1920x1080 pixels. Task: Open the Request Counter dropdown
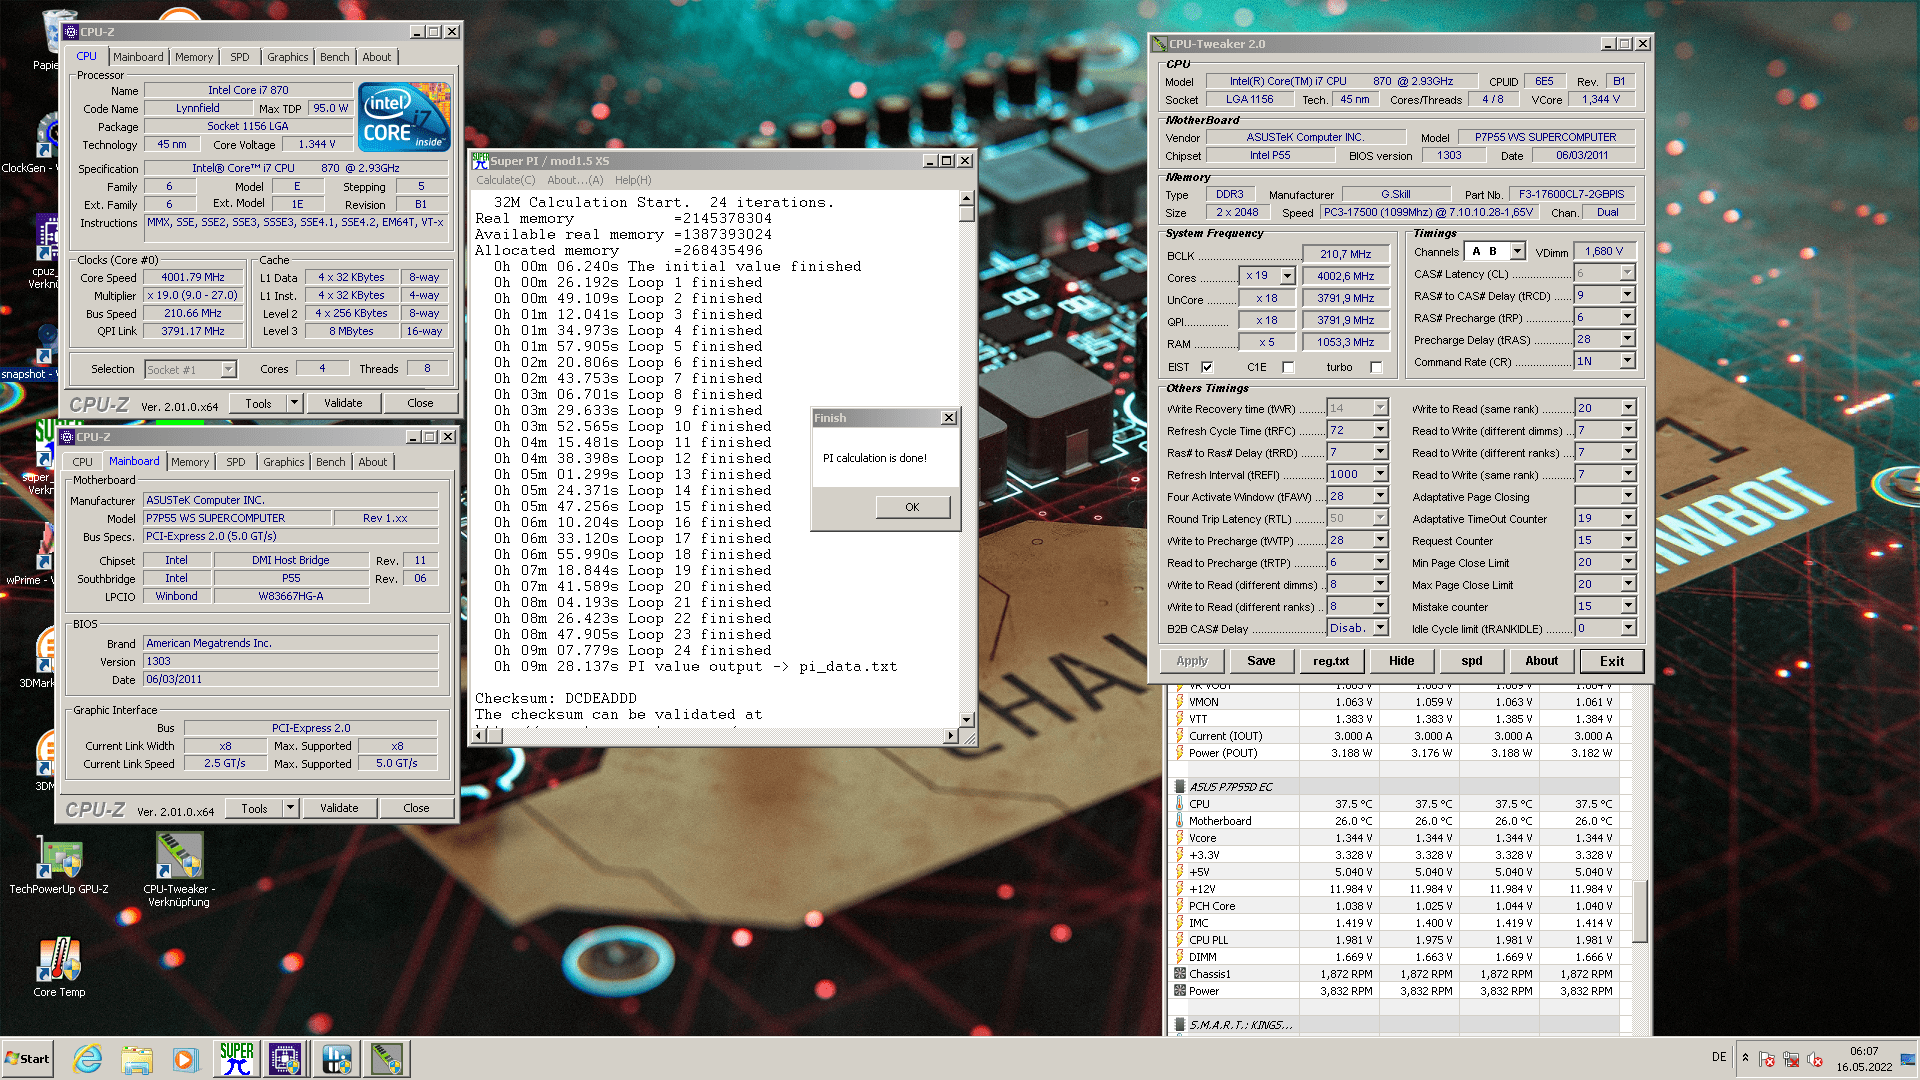point(1628,540)
